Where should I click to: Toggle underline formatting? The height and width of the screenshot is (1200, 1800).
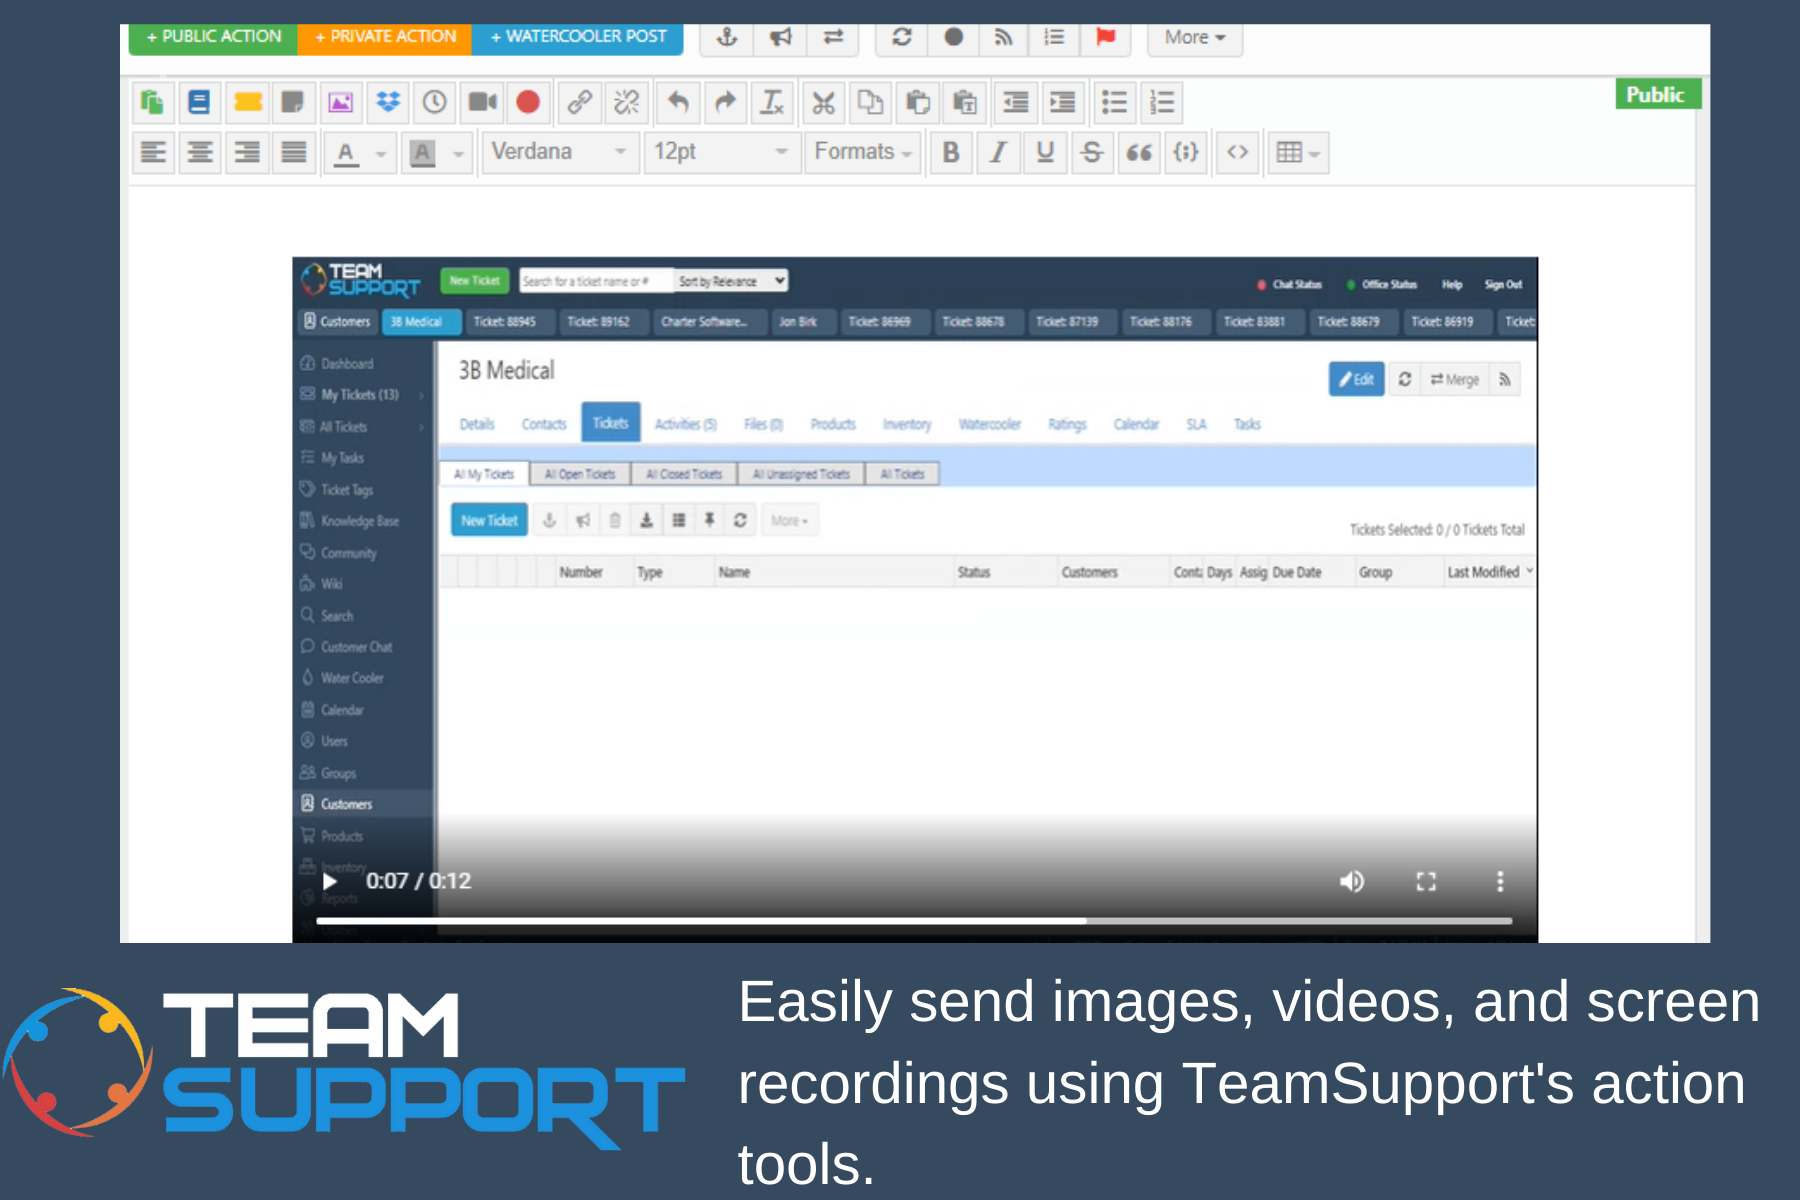[1045, 152]
